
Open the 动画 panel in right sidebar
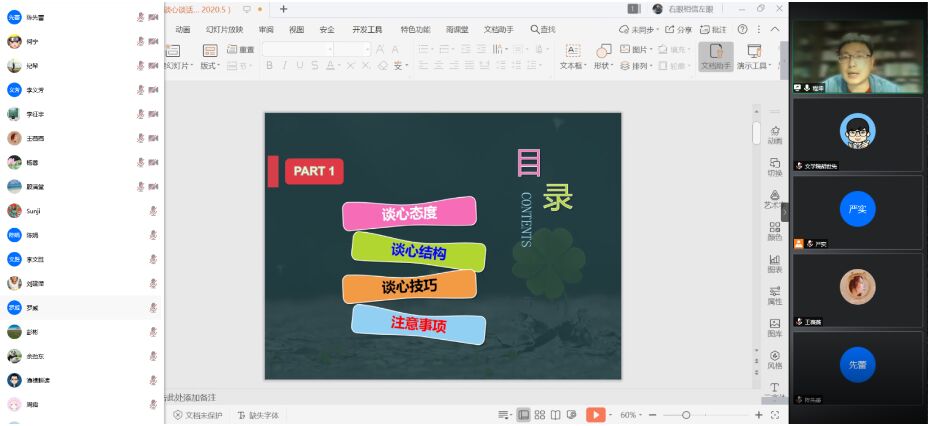tap(774, 135)
